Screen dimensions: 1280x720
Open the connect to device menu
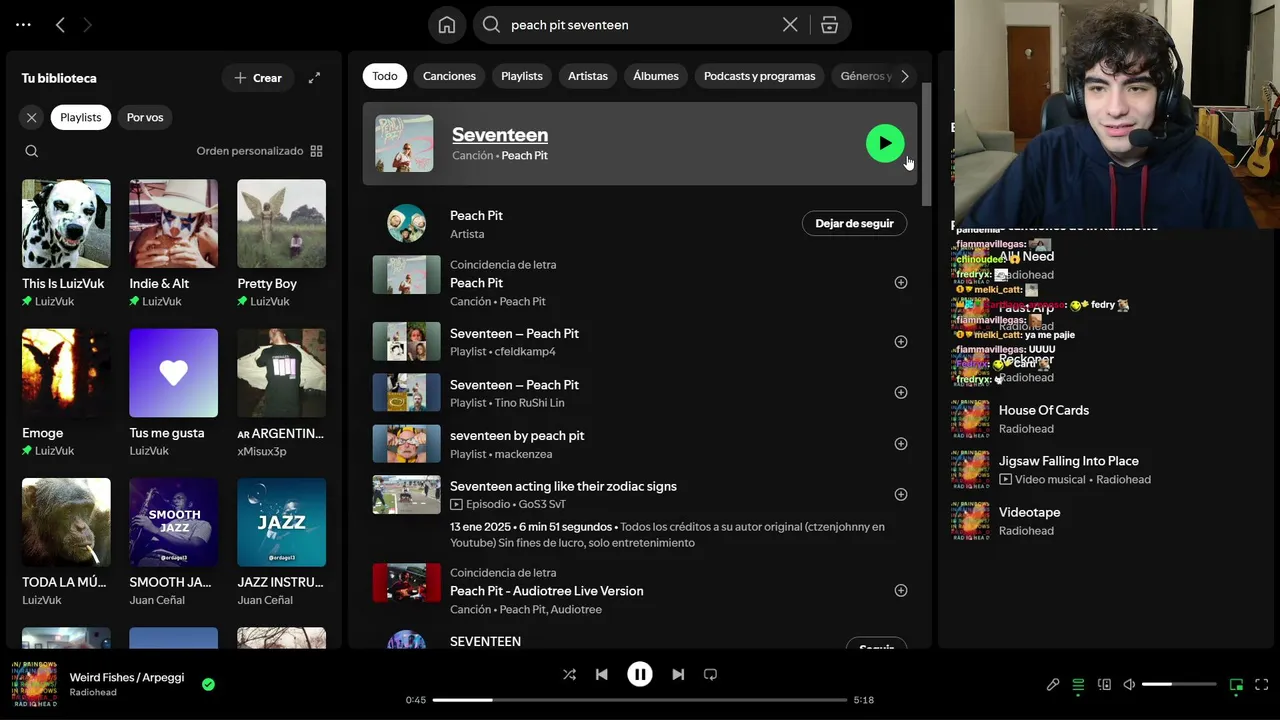tap(1104, 685)
